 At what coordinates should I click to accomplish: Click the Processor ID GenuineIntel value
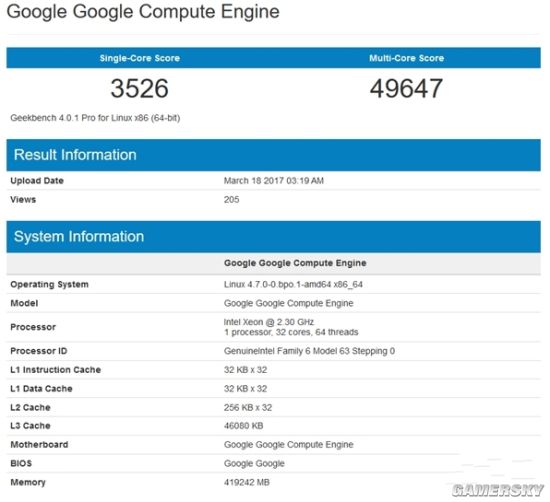(309, 351)
